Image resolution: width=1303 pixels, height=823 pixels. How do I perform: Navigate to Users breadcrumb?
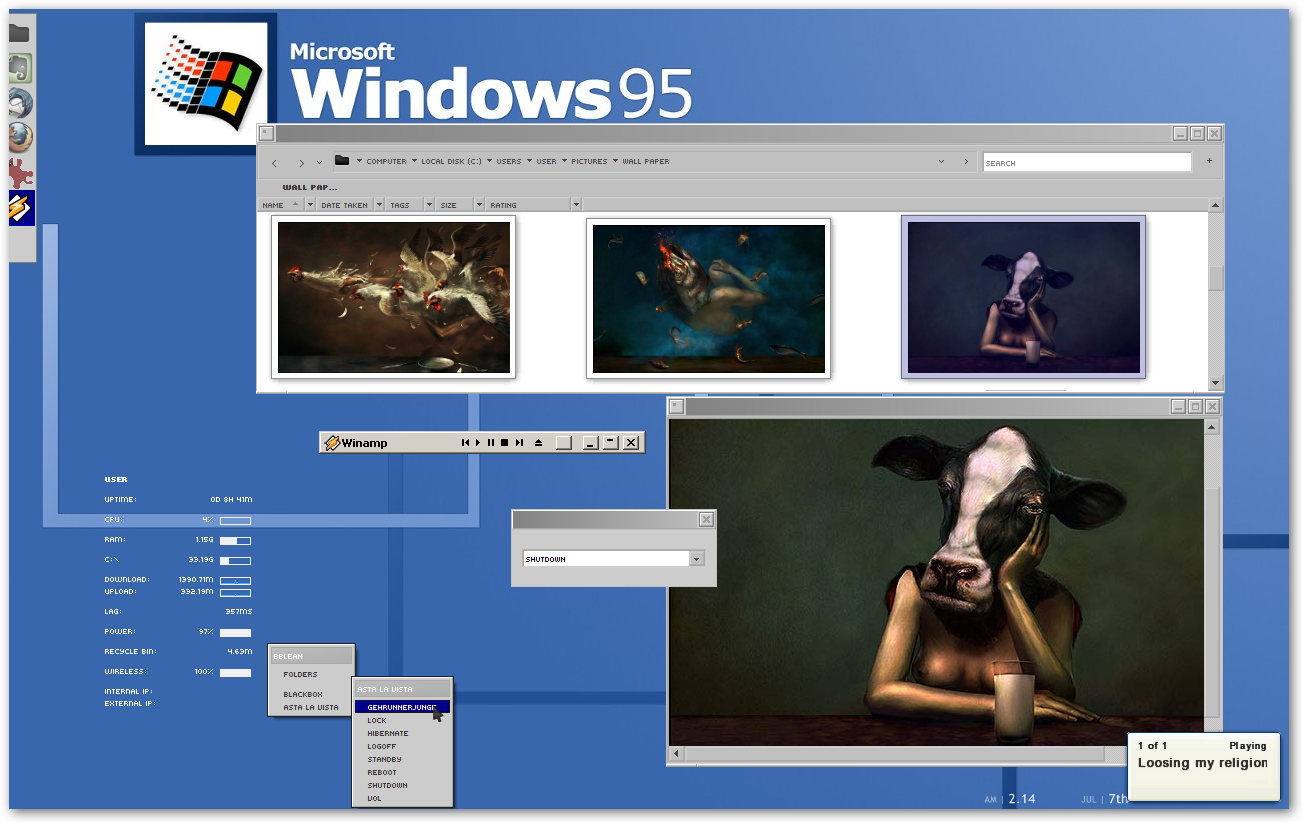point(509,161)
